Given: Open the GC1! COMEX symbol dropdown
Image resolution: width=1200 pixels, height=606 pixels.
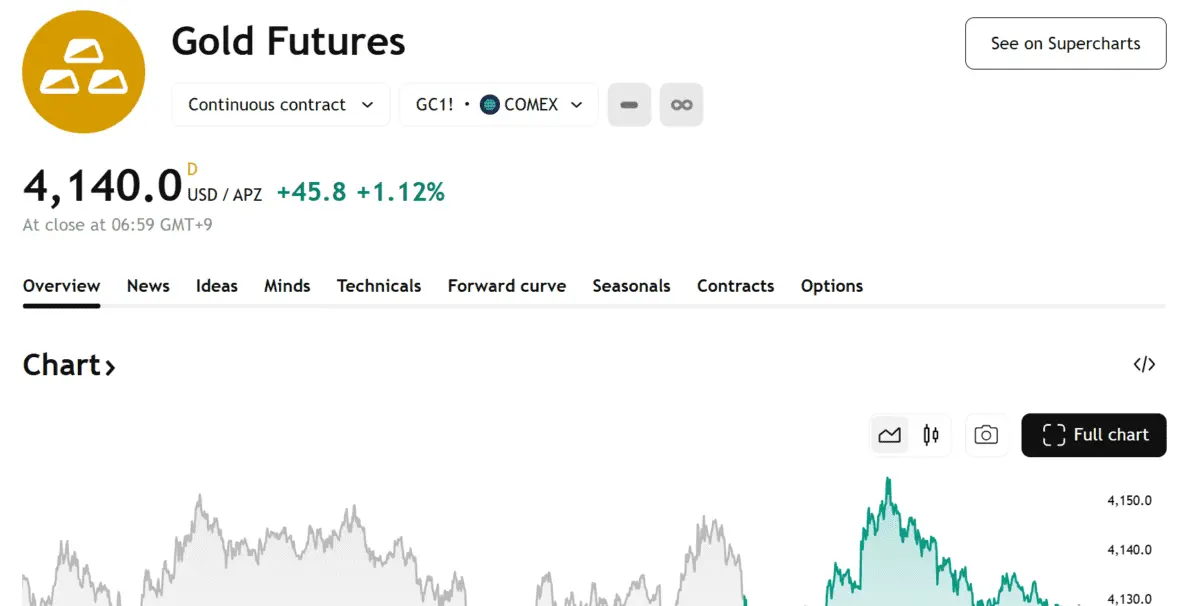Looking at the screenshot, I should [499, 105].
